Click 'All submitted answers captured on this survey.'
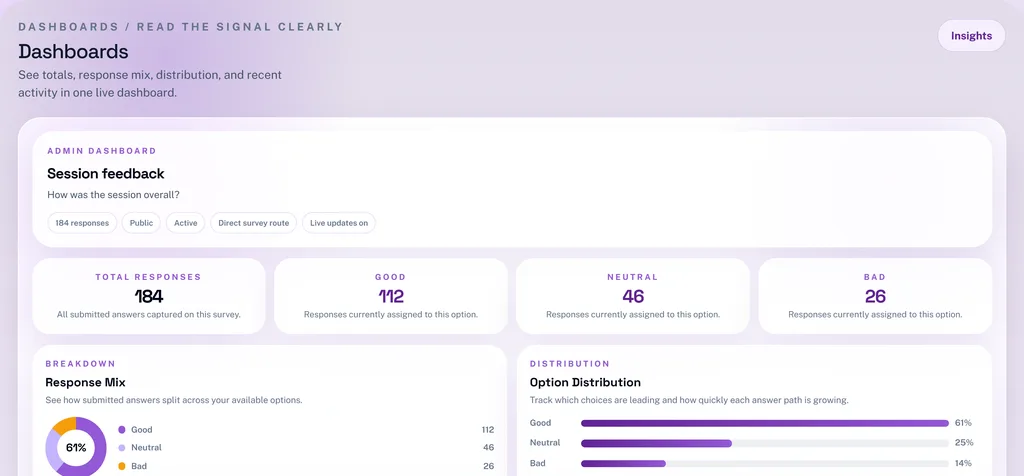The height and width of the screenshot is (476, 1024). tap(149, 315)
